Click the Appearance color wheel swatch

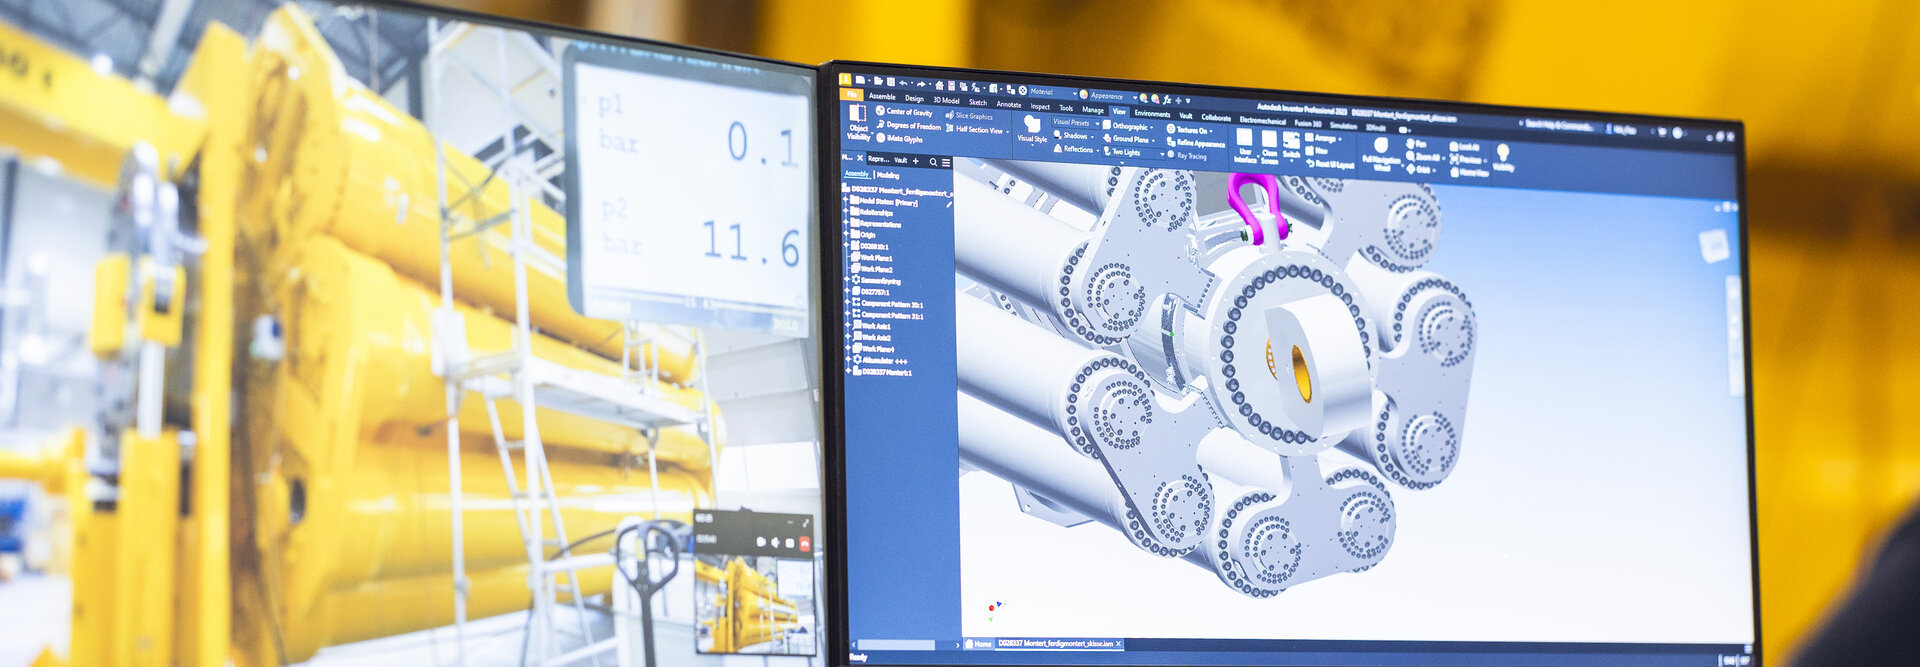[x=1085, y=95]
